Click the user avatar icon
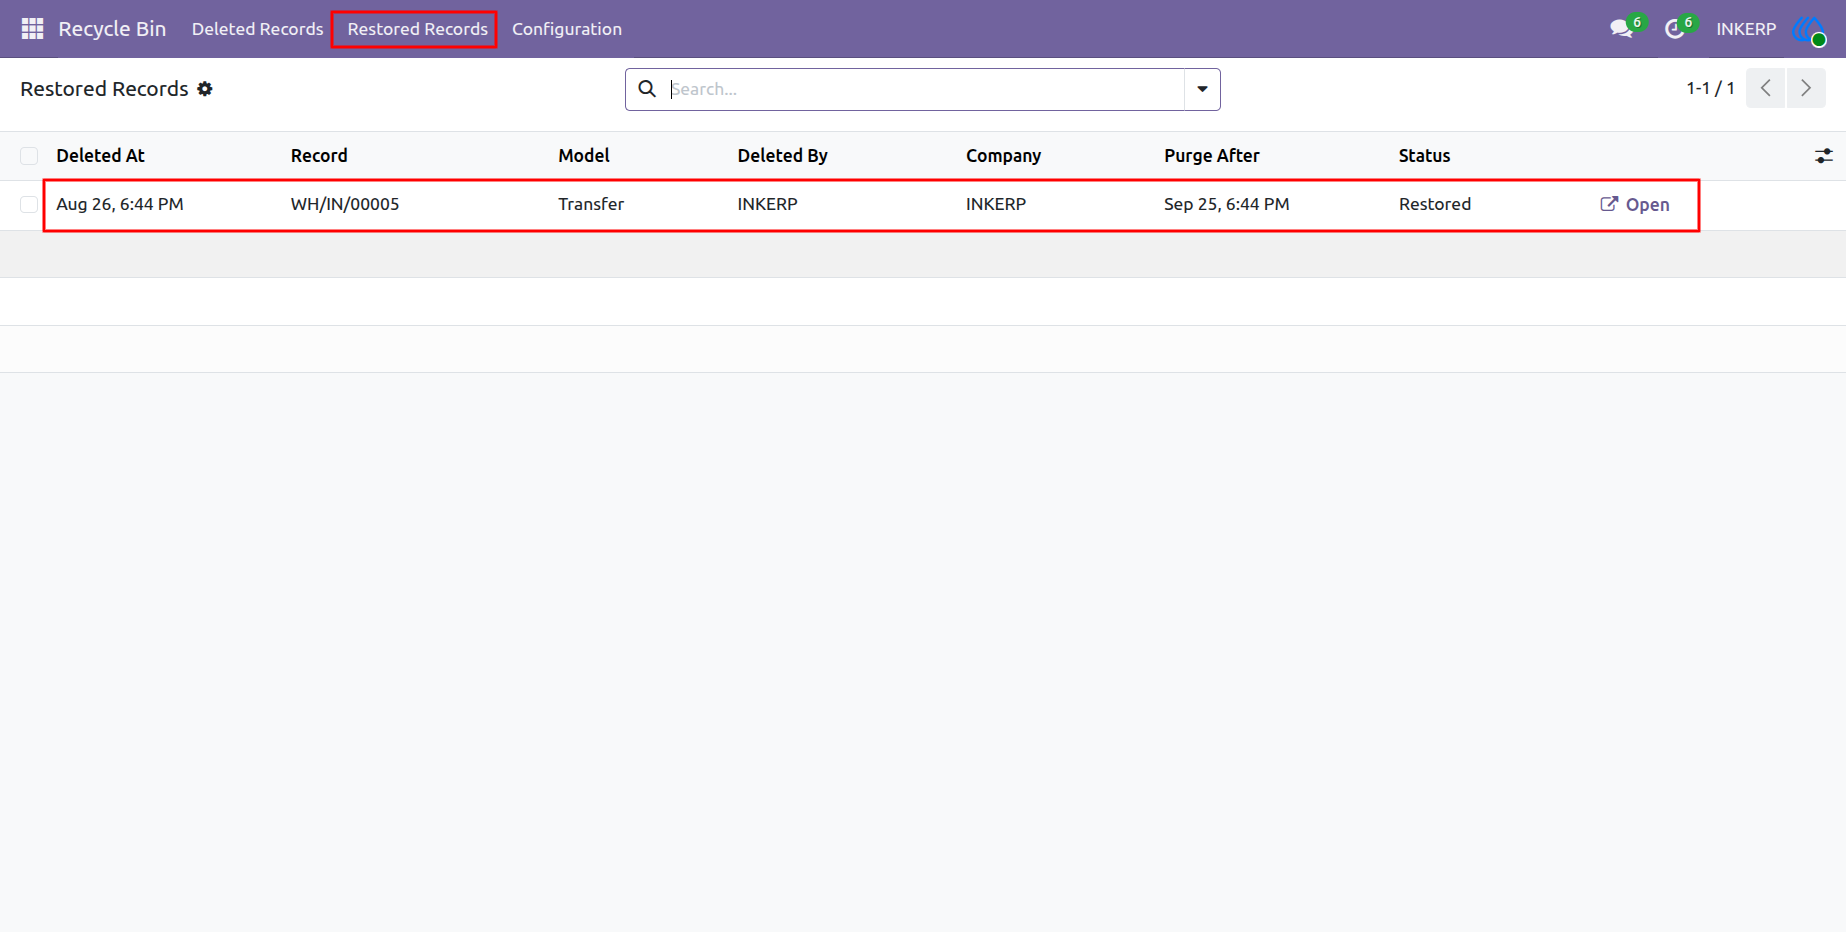1846x932 pixels. tap(1809, 29)
